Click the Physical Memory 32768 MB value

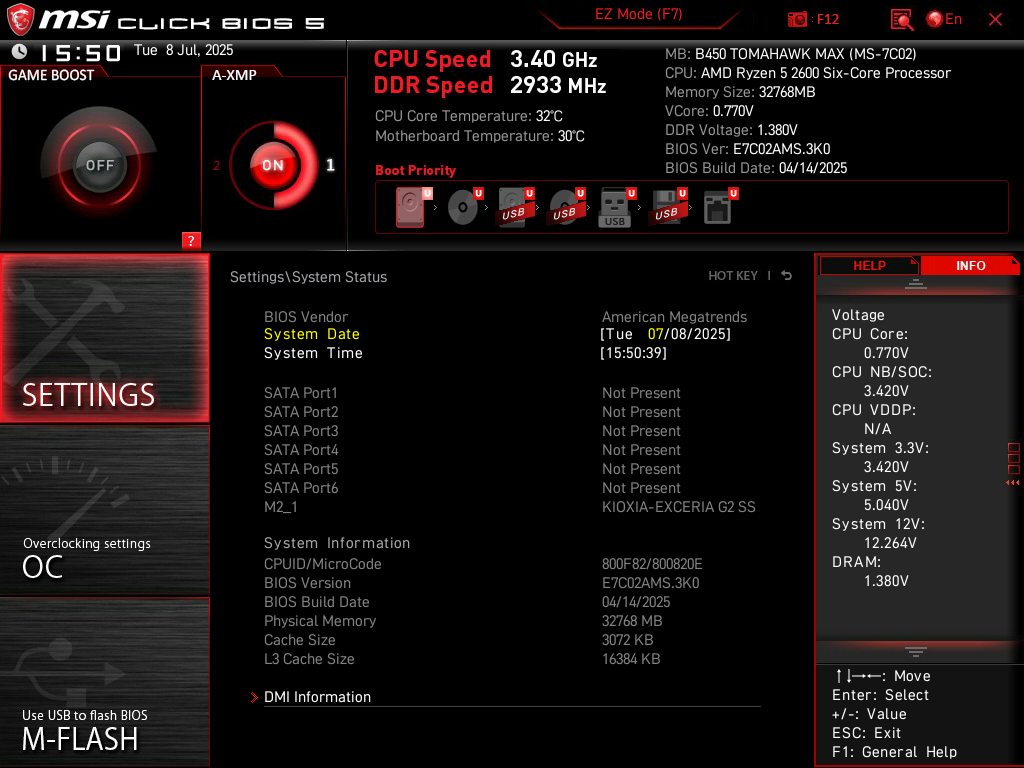[632, 620]
